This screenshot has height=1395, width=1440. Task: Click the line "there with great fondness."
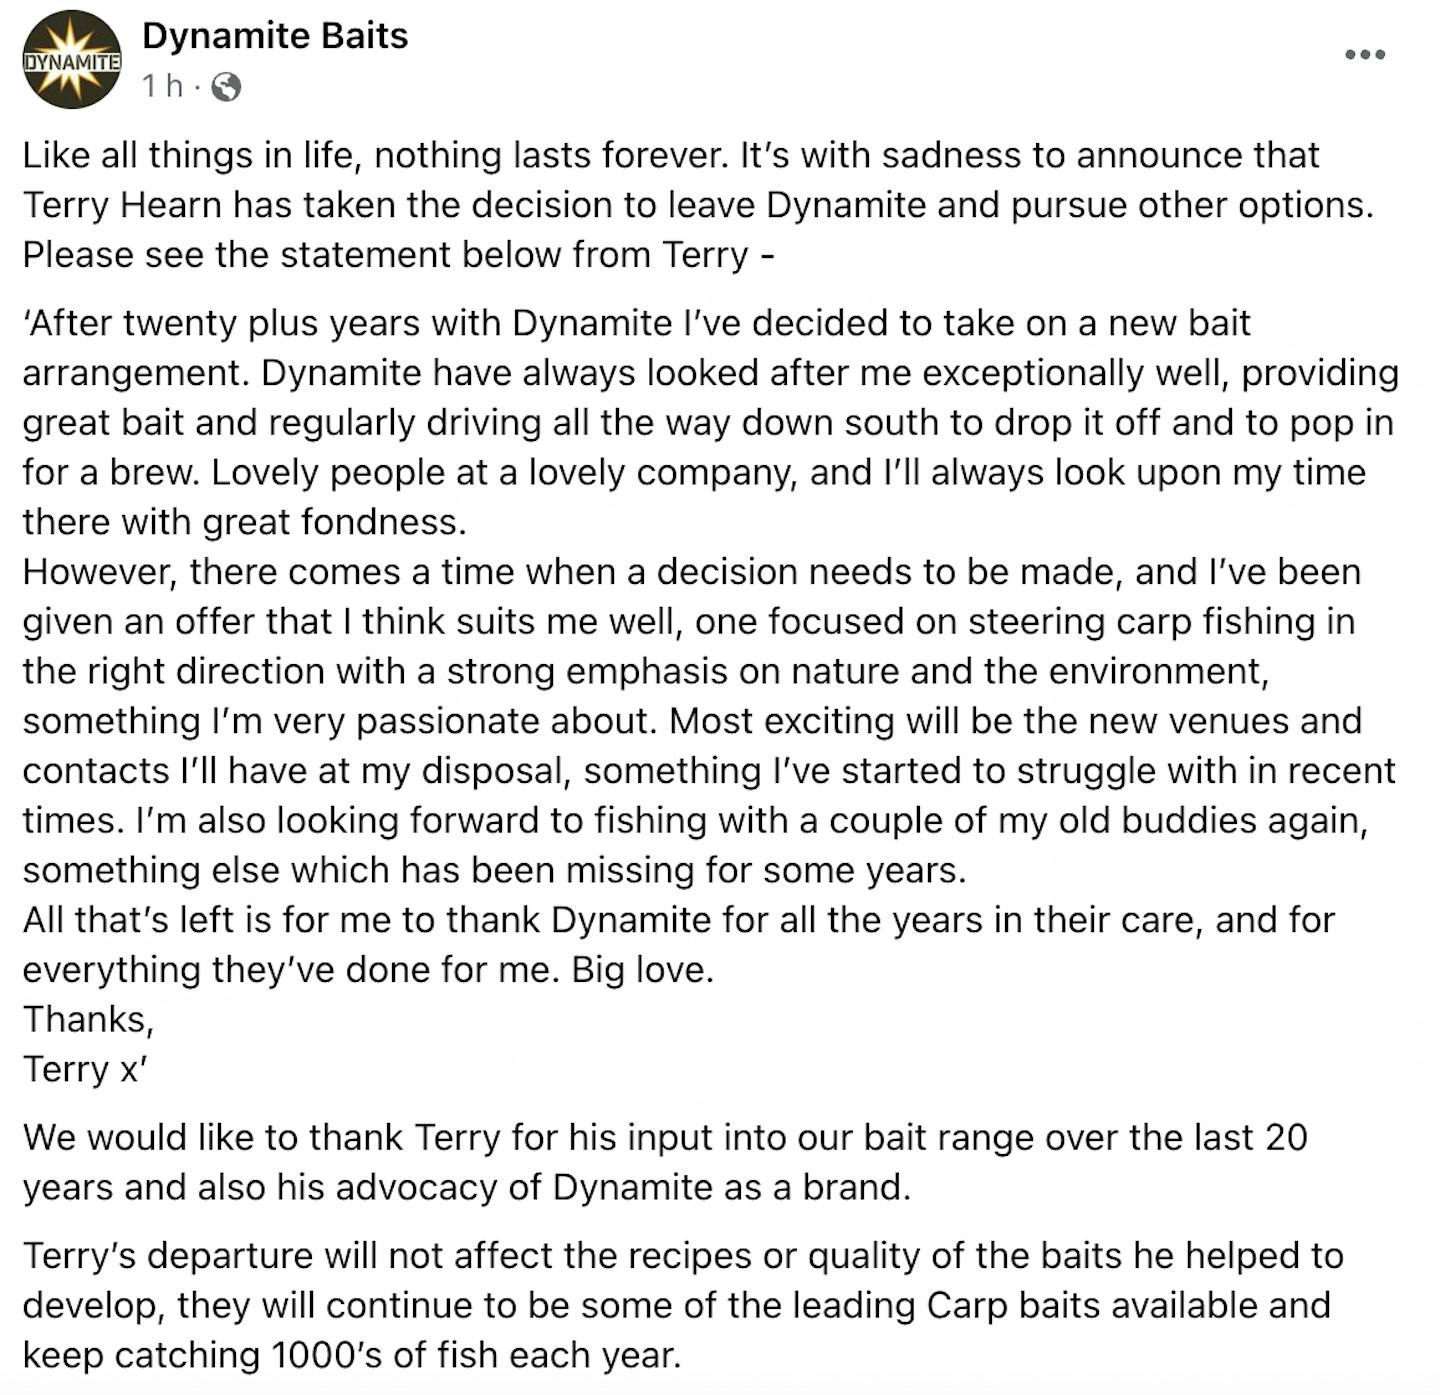(x=245, y=522)
